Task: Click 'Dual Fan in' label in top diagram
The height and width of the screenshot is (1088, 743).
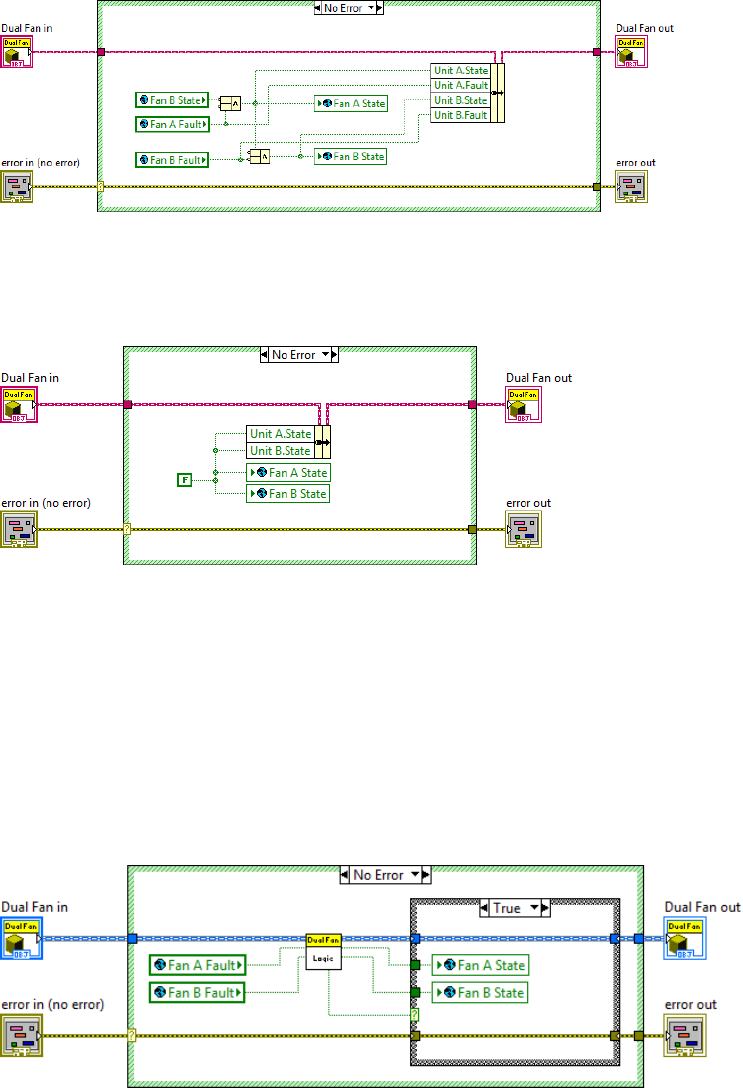Action: 26,28
